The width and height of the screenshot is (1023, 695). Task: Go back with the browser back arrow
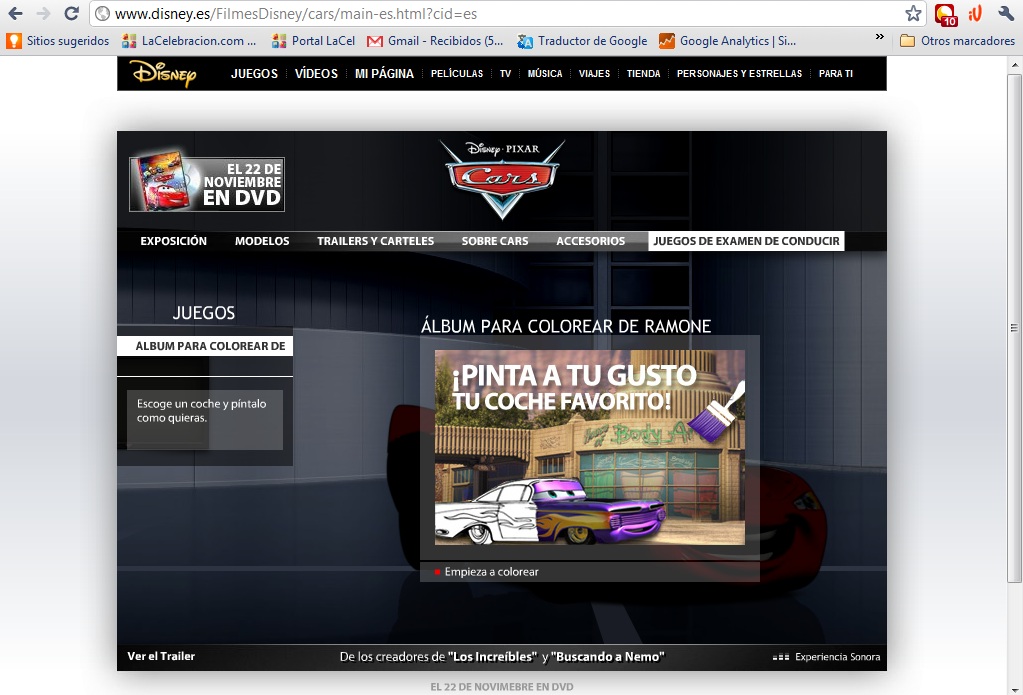coord(16,13)
